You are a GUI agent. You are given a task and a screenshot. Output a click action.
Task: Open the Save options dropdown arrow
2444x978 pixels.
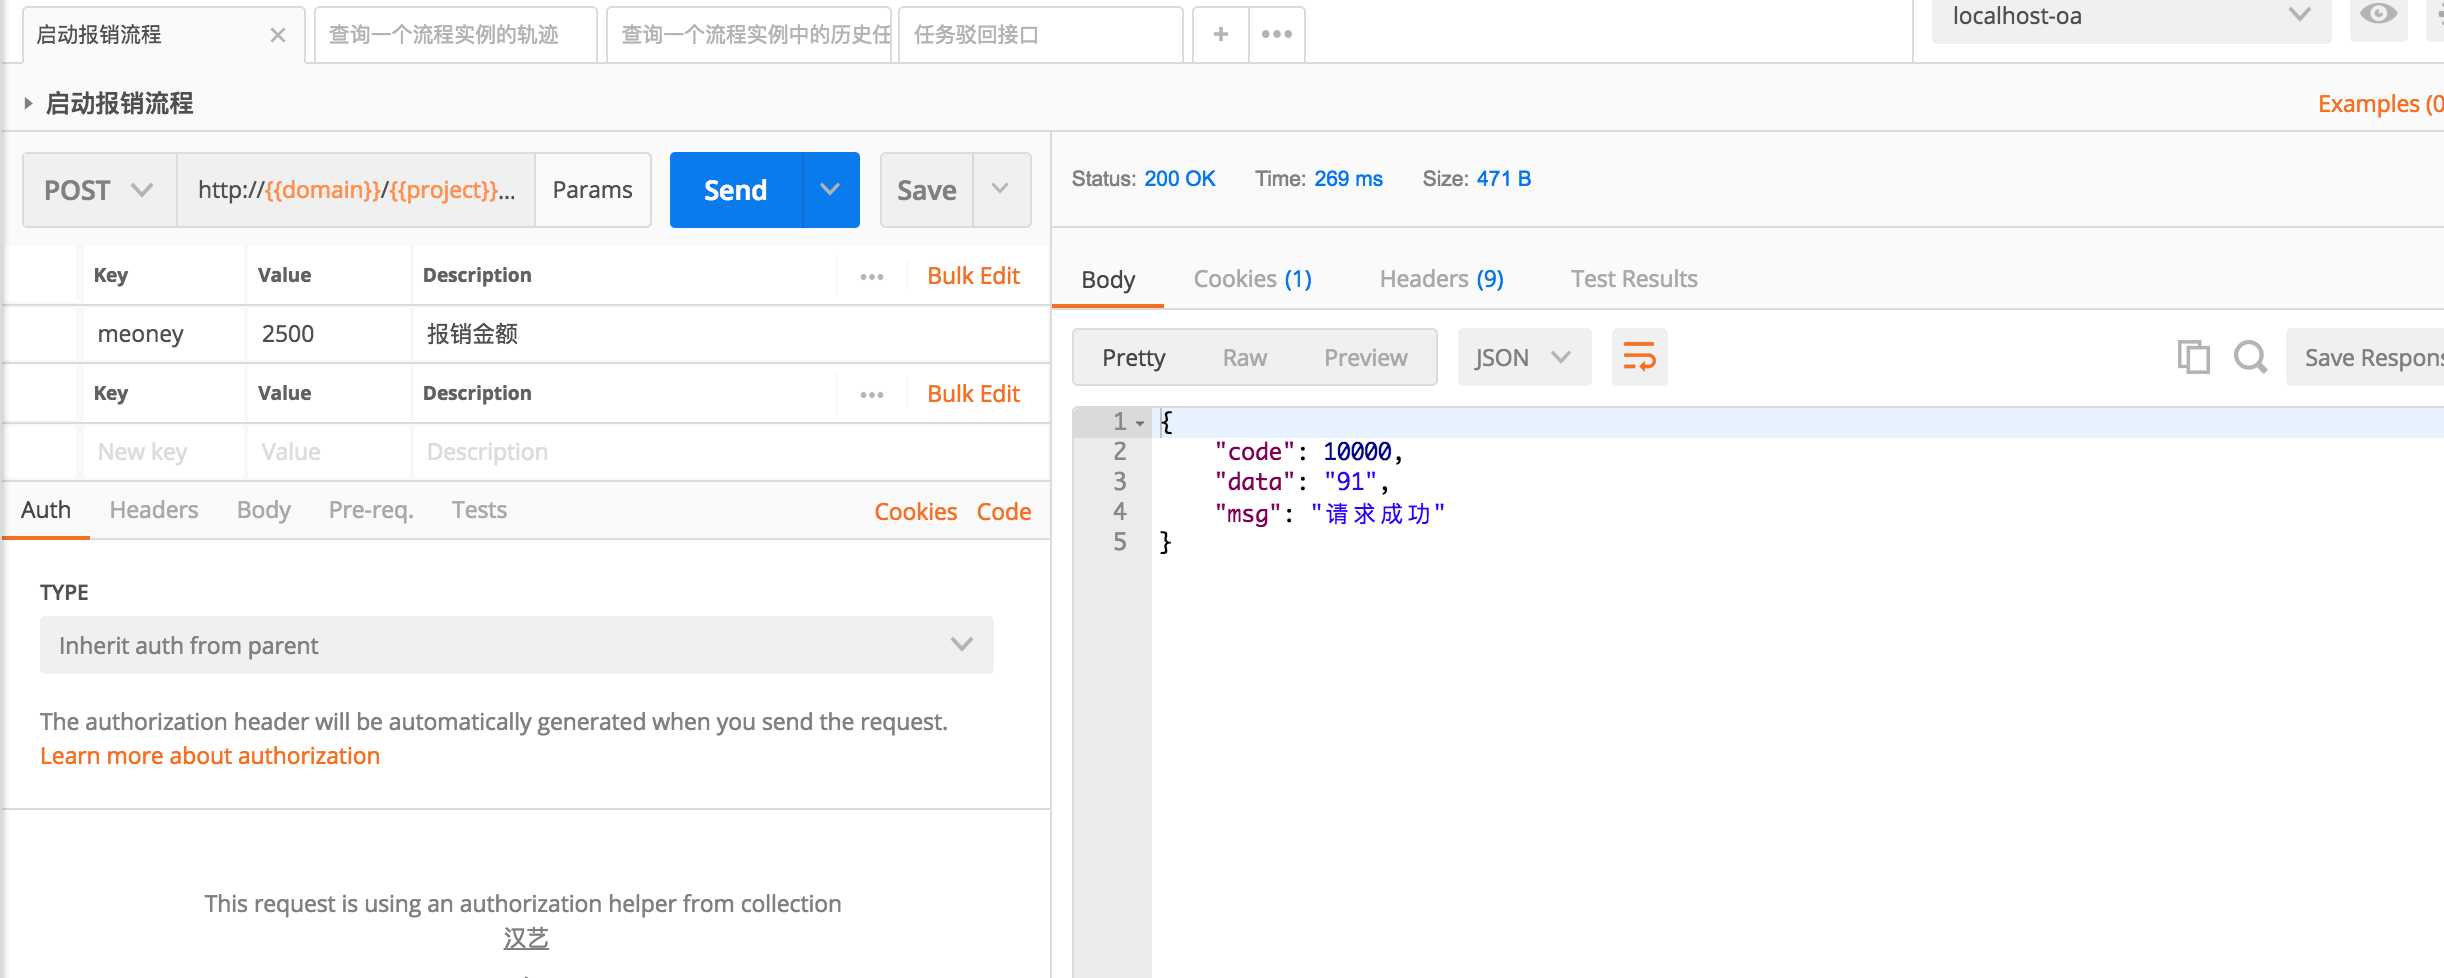tap(1000, 190)
